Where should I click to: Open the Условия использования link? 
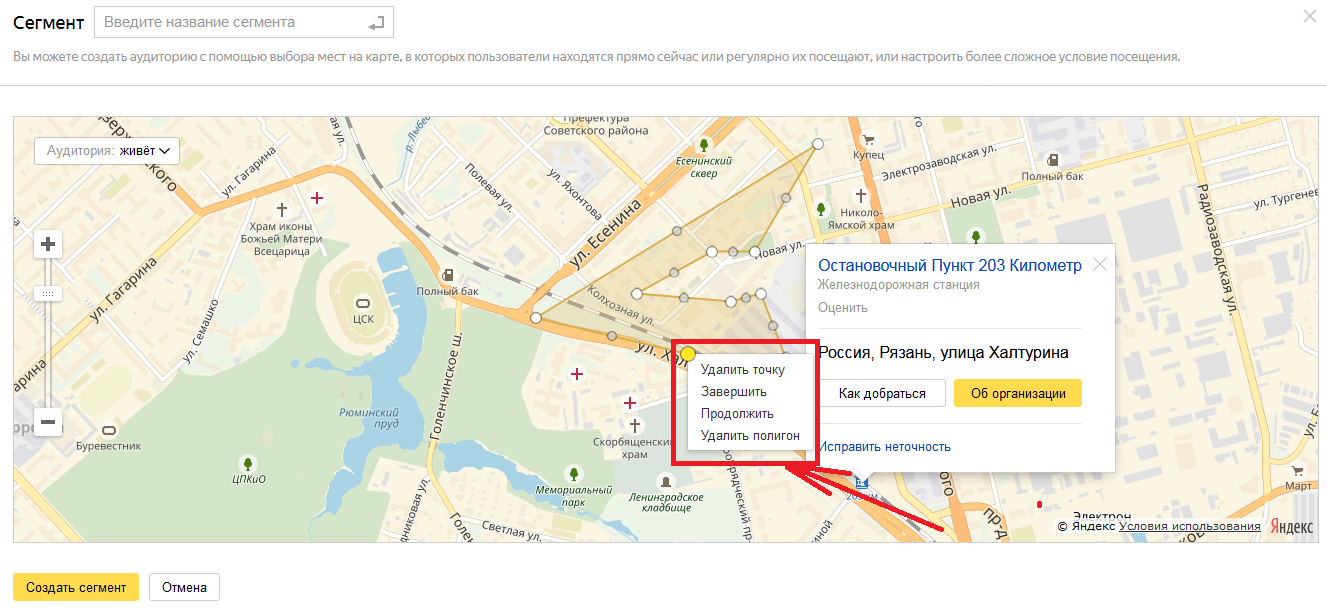click(1190, 526)
